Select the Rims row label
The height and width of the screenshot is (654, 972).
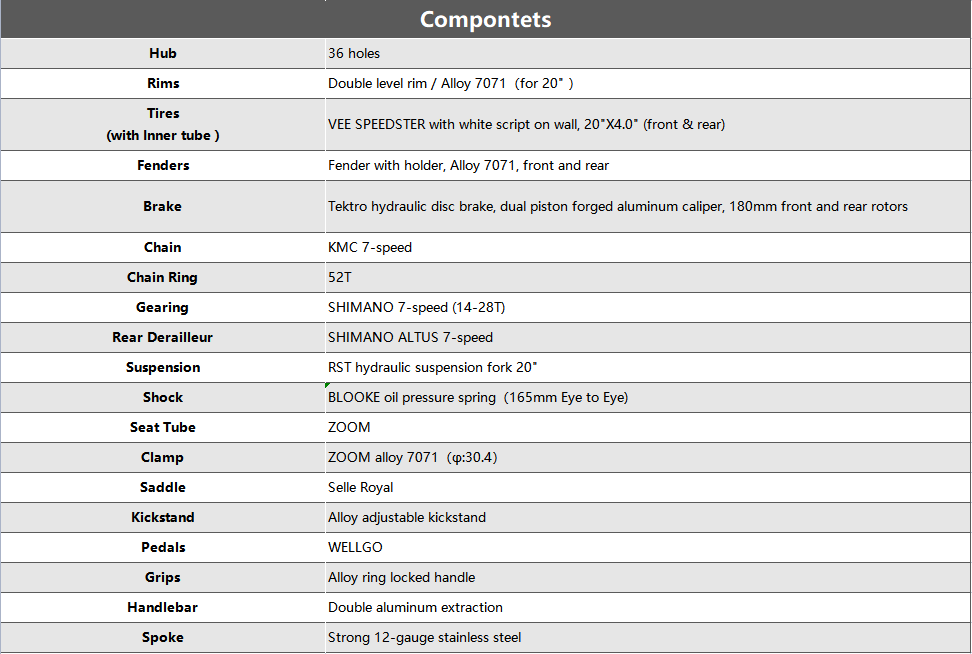(x=162, y=83)
